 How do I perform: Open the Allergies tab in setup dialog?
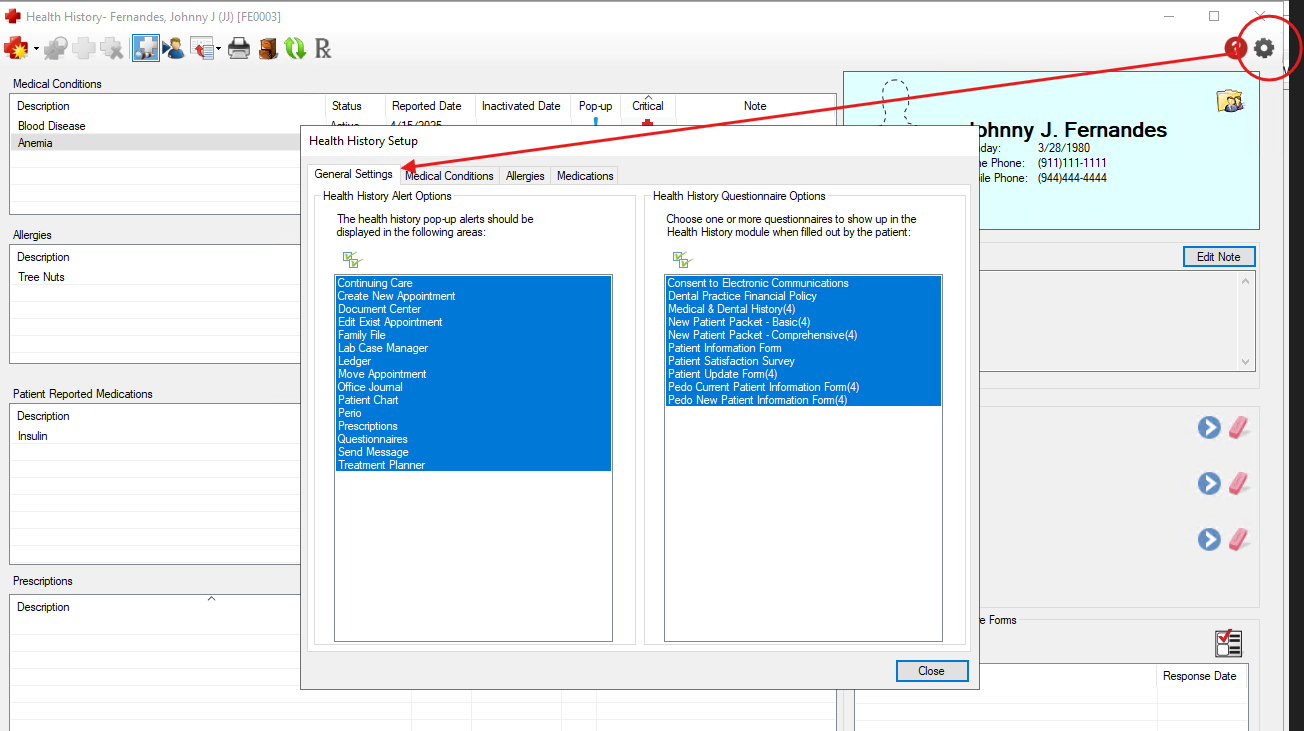[x=525, y=175]
